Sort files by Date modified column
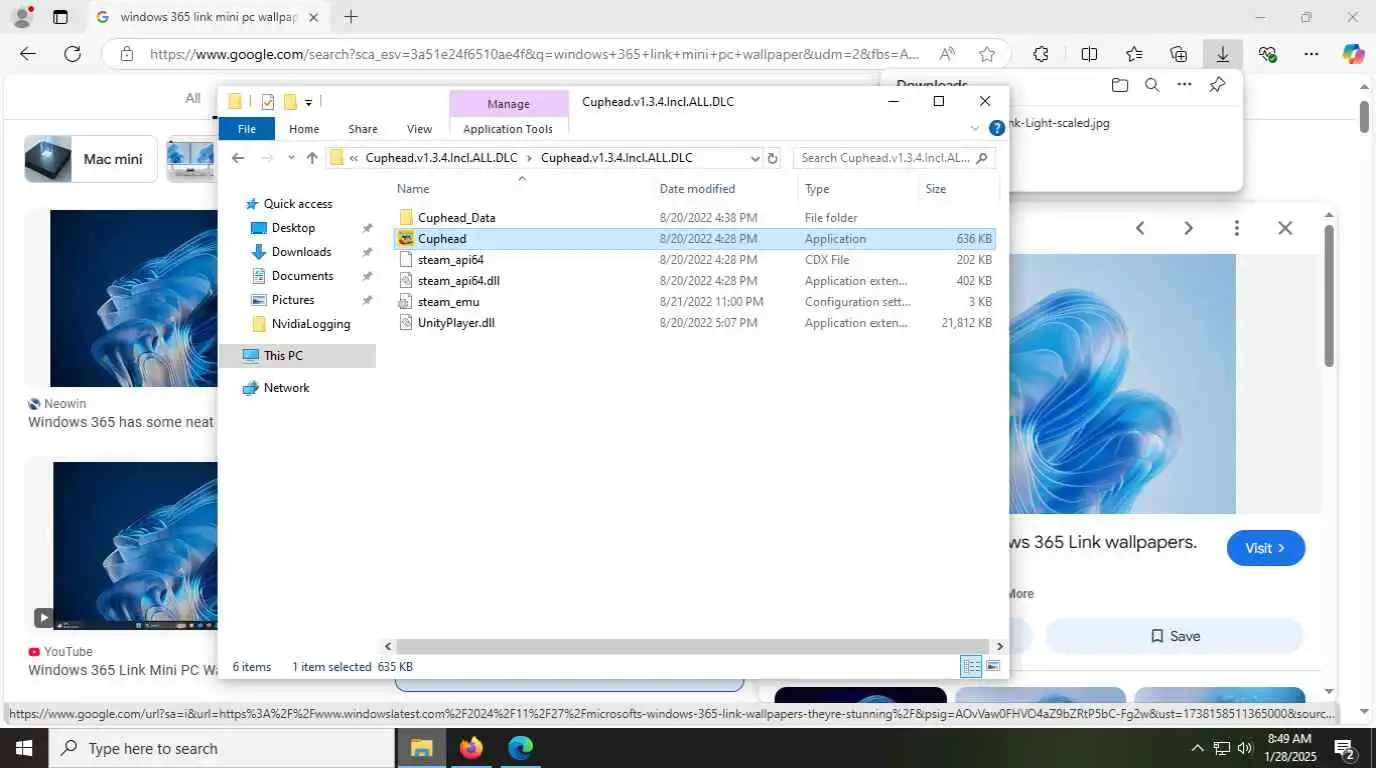The image size is (1376, 768). point(727,189)
